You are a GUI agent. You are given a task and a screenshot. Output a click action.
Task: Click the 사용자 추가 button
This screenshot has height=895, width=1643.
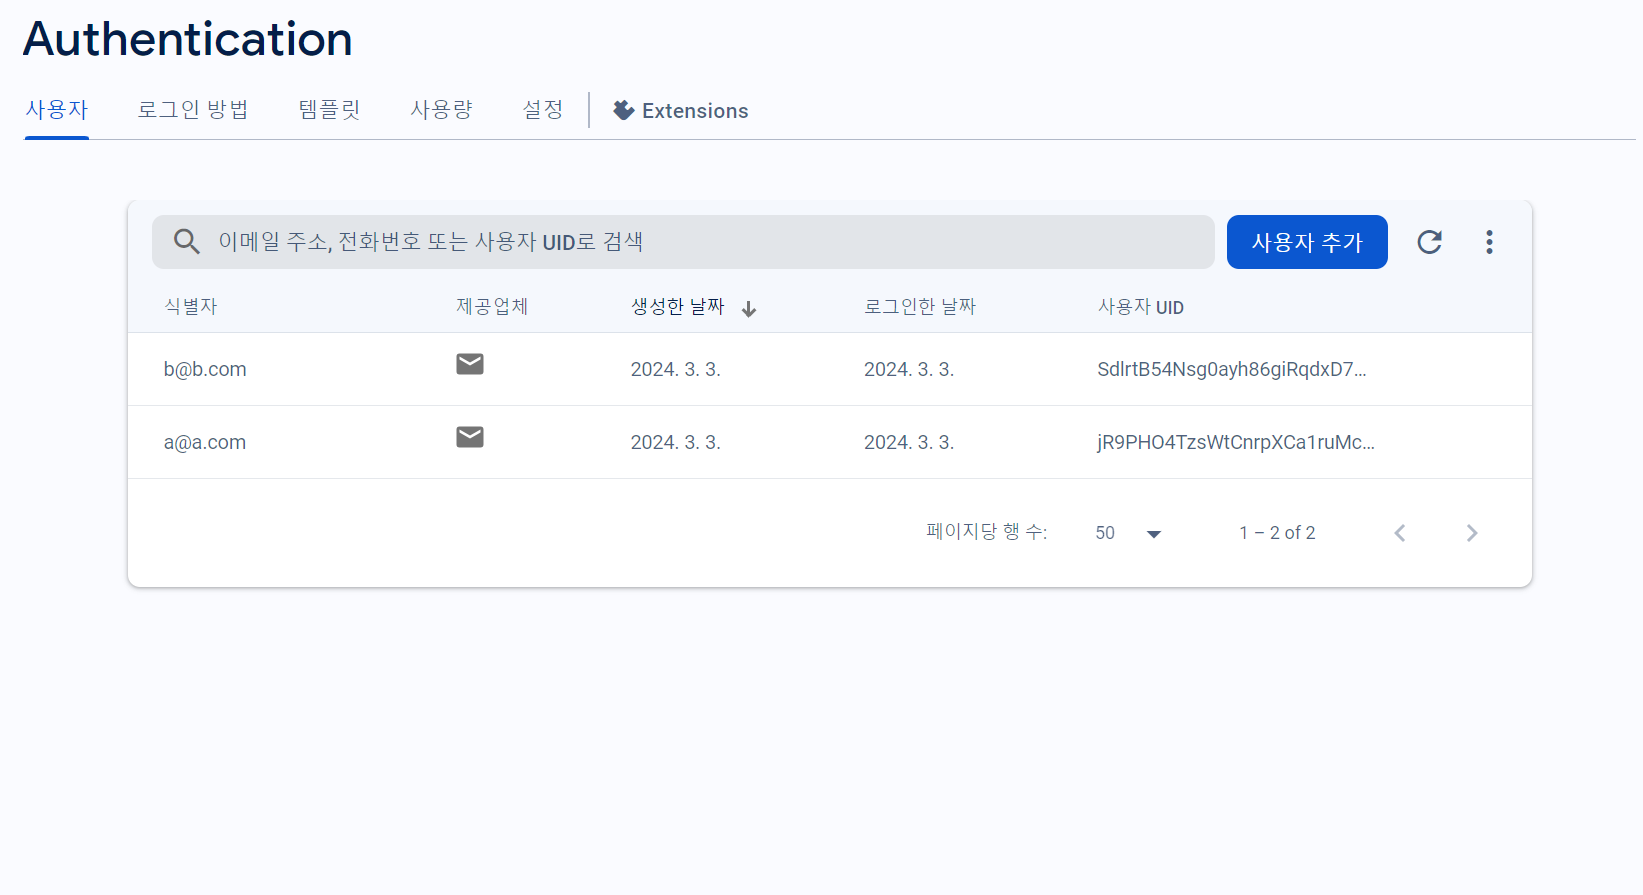[x=1307, y=242]
